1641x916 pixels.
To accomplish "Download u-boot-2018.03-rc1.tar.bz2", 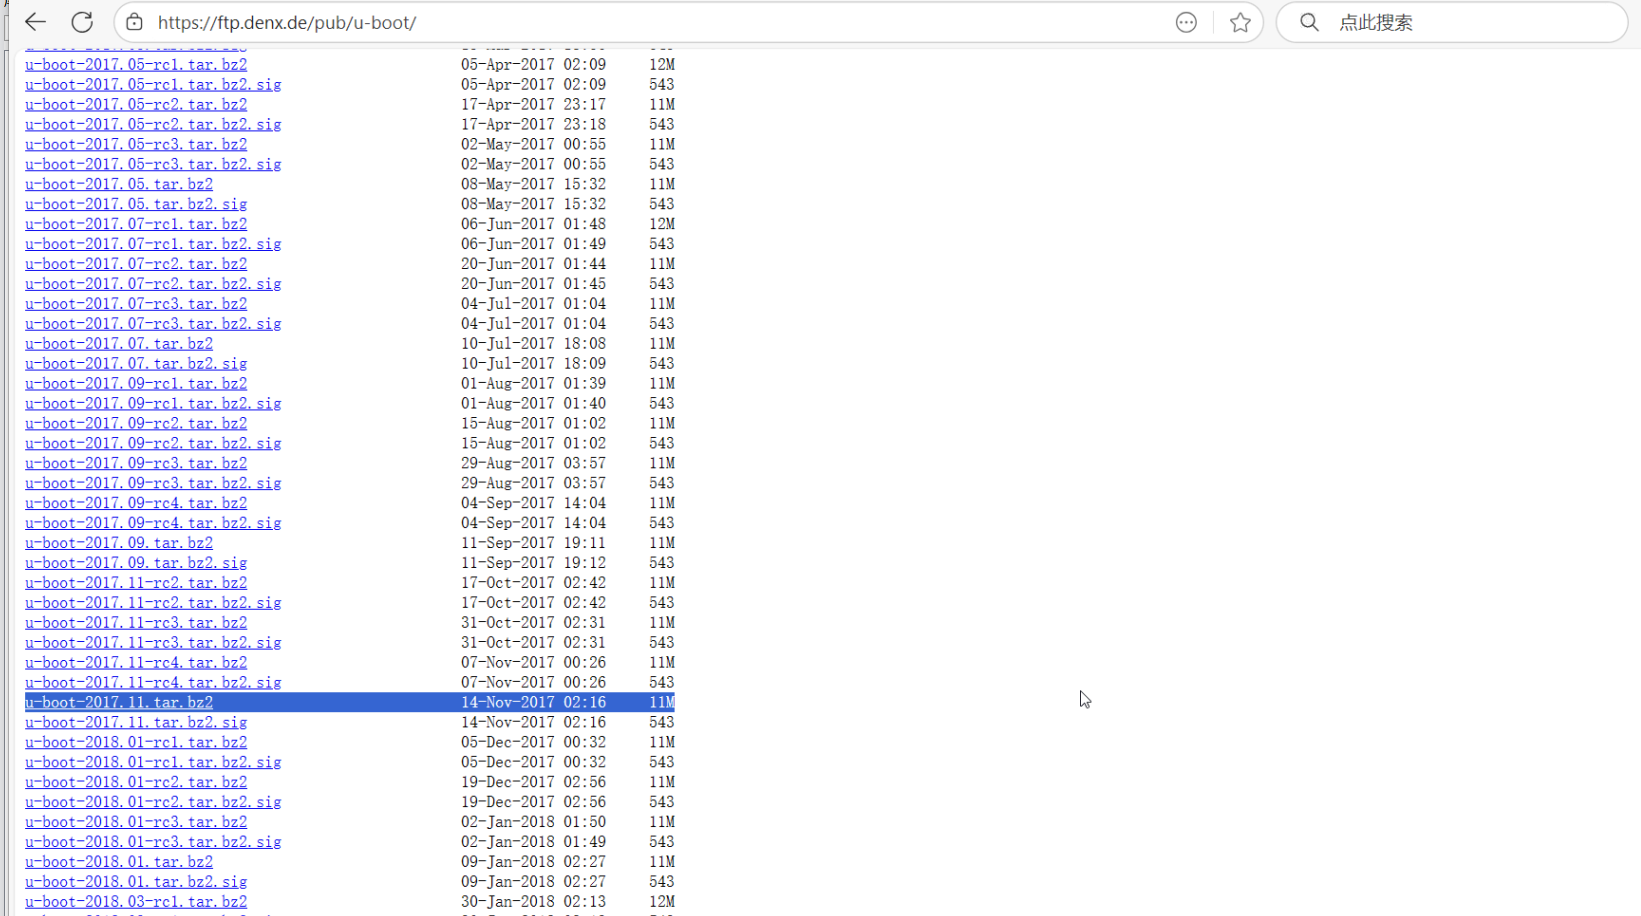I will click(136, 903).
